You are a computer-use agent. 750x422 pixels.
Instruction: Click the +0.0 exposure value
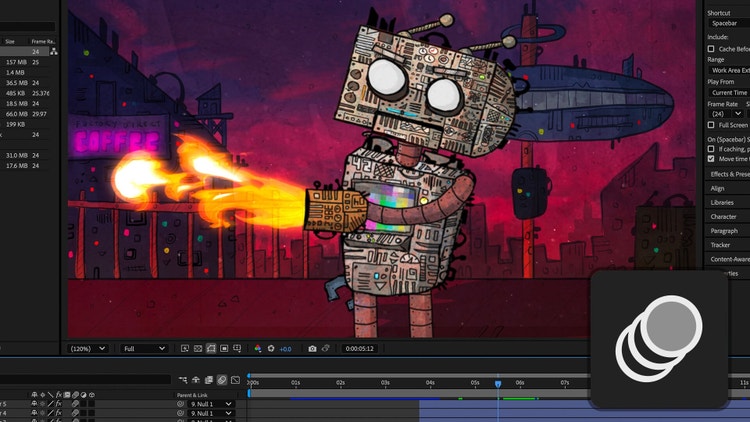click(285, 349)
